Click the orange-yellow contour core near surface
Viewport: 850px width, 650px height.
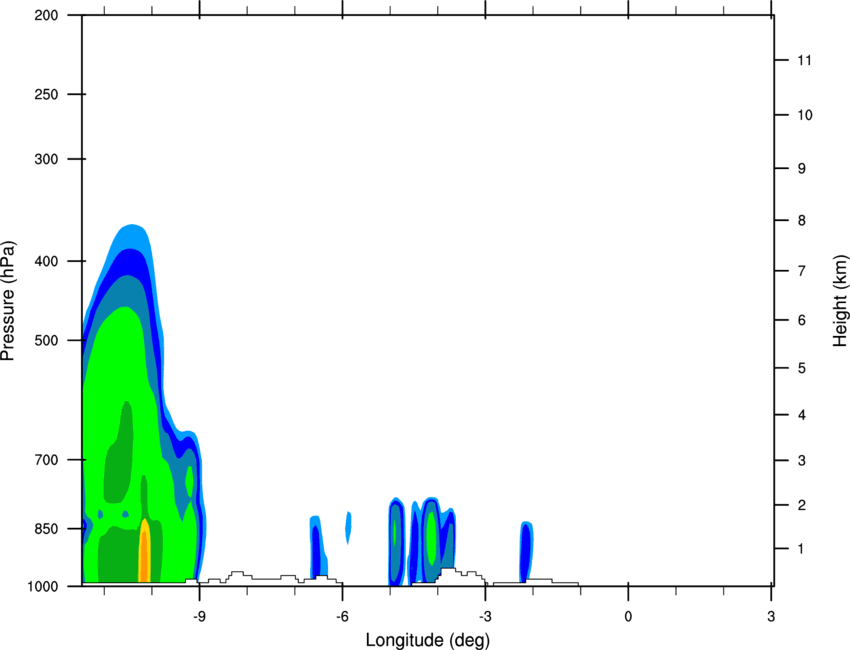(x=144, y=551)
